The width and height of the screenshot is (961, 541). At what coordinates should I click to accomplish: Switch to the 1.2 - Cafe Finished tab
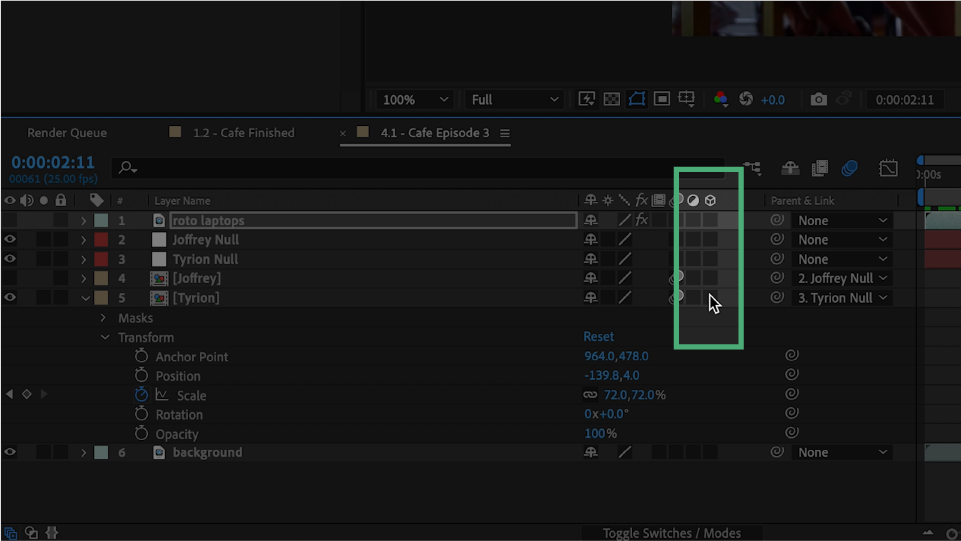coord(243,133)
